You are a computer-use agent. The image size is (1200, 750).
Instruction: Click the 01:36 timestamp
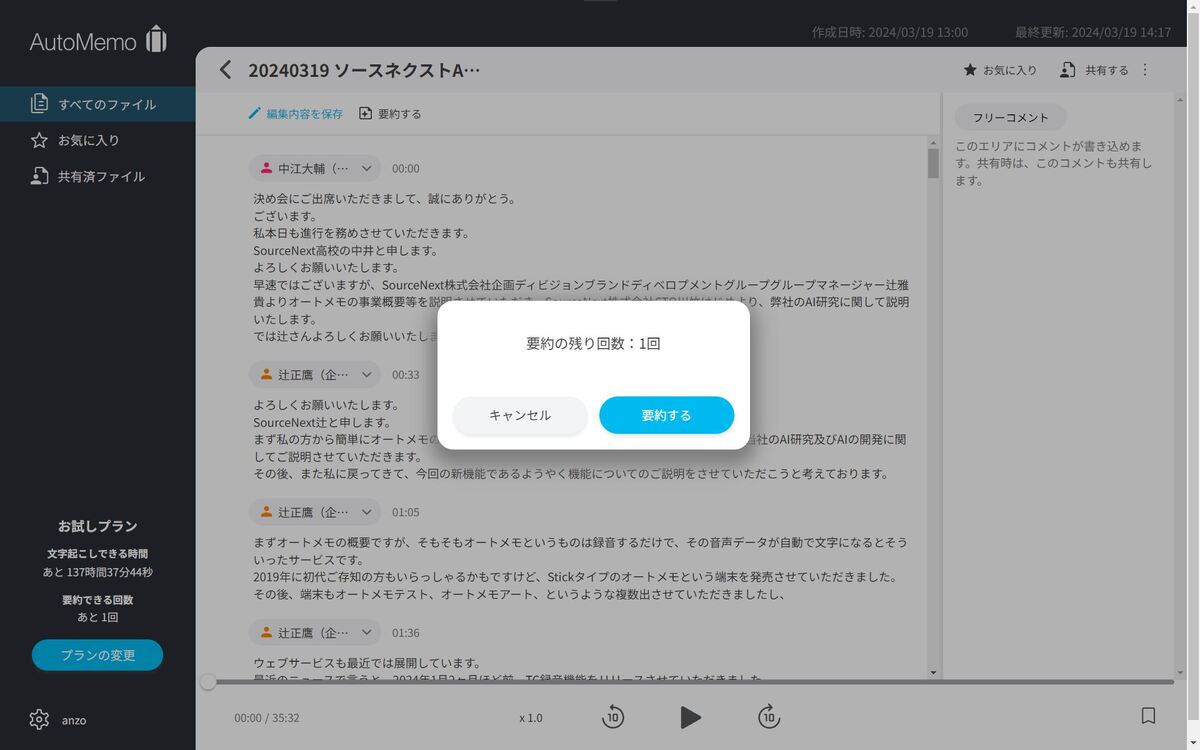coord(405,633)
